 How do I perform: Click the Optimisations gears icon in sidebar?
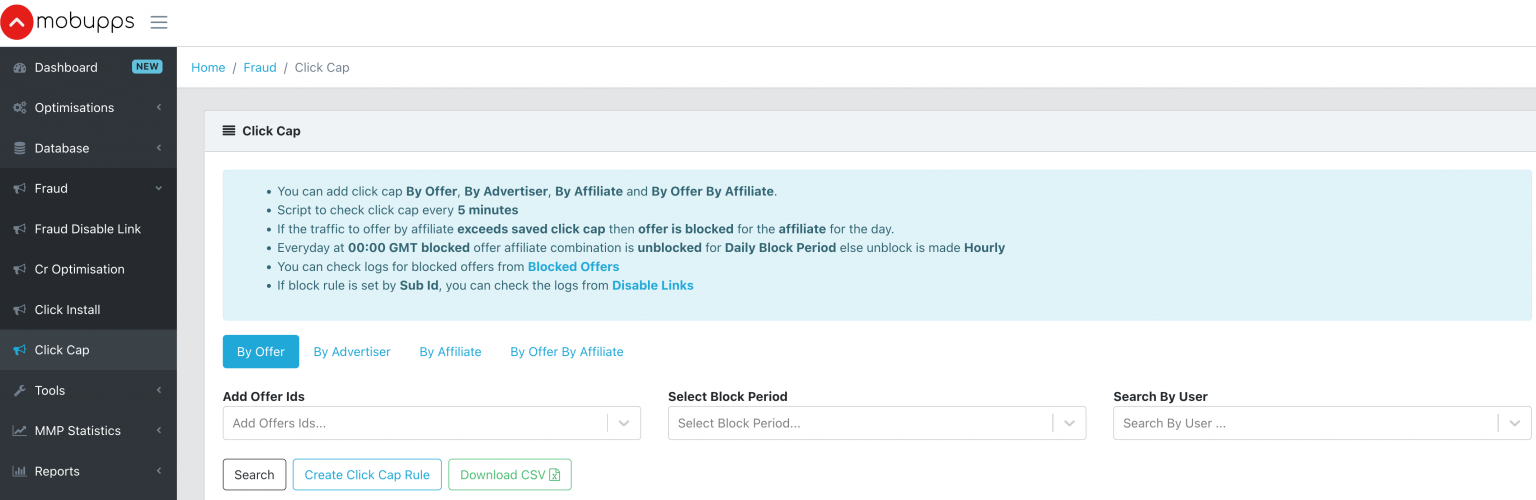click(19, 108)
